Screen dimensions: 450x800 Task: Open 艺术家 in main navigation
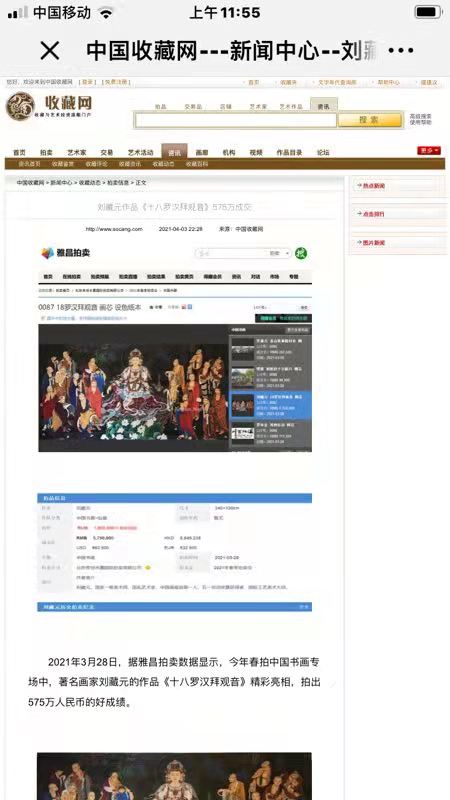(77, 152)
